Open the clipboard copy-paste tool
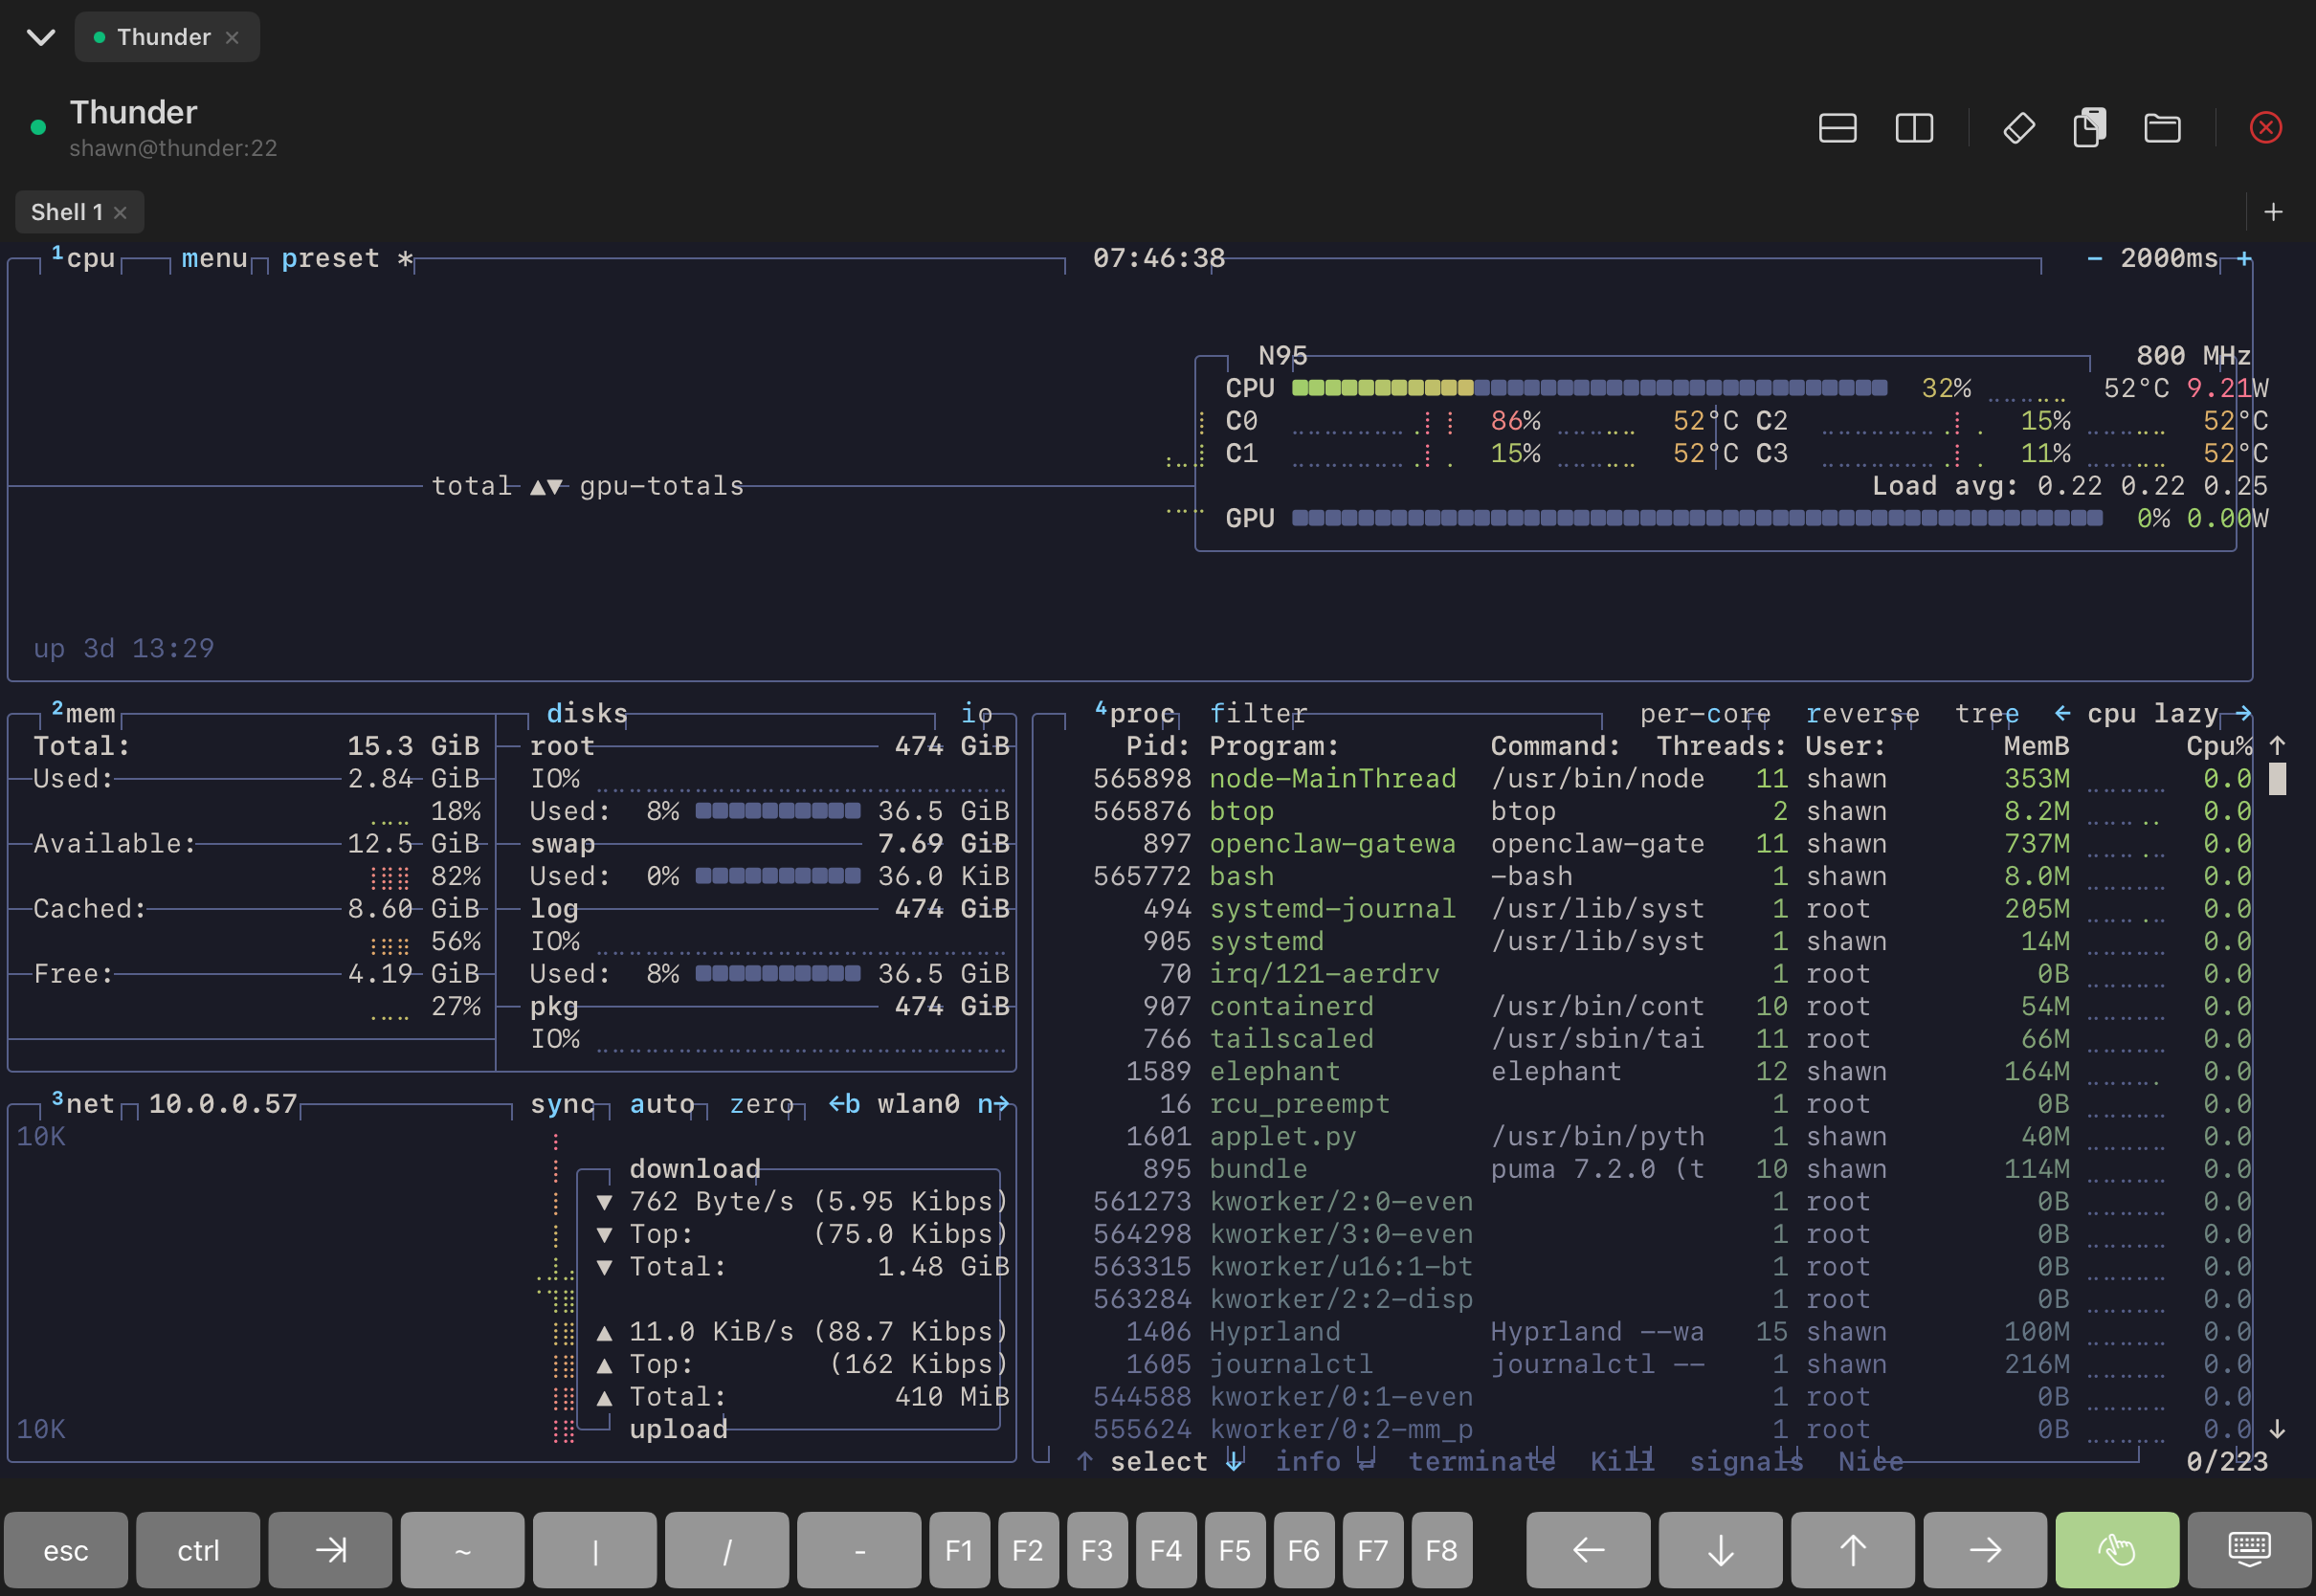Screen dimensions: 2316x1596 pyautogui.click(x=2088, y=128)
